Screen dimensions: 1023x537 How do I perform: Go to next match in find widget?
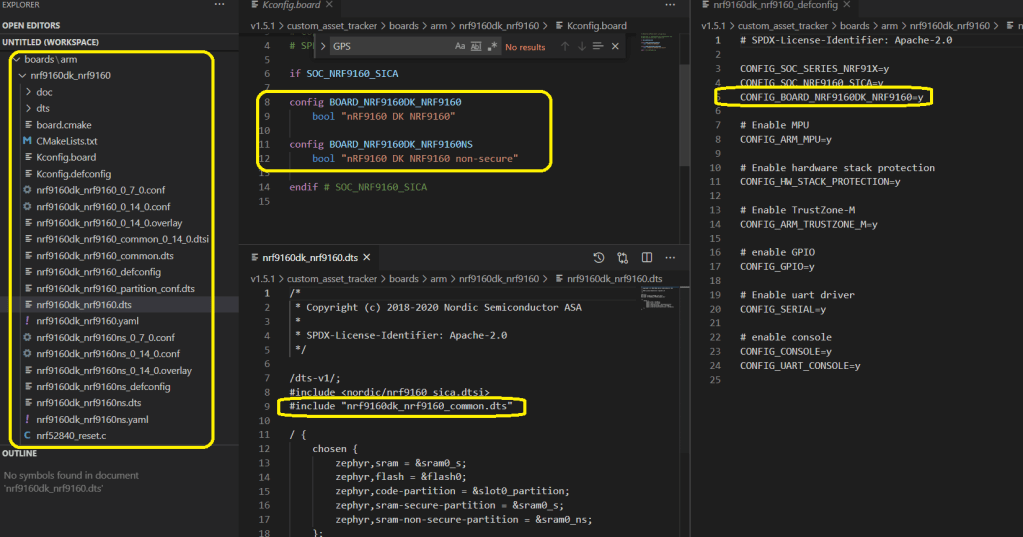[x=581, y=46]
